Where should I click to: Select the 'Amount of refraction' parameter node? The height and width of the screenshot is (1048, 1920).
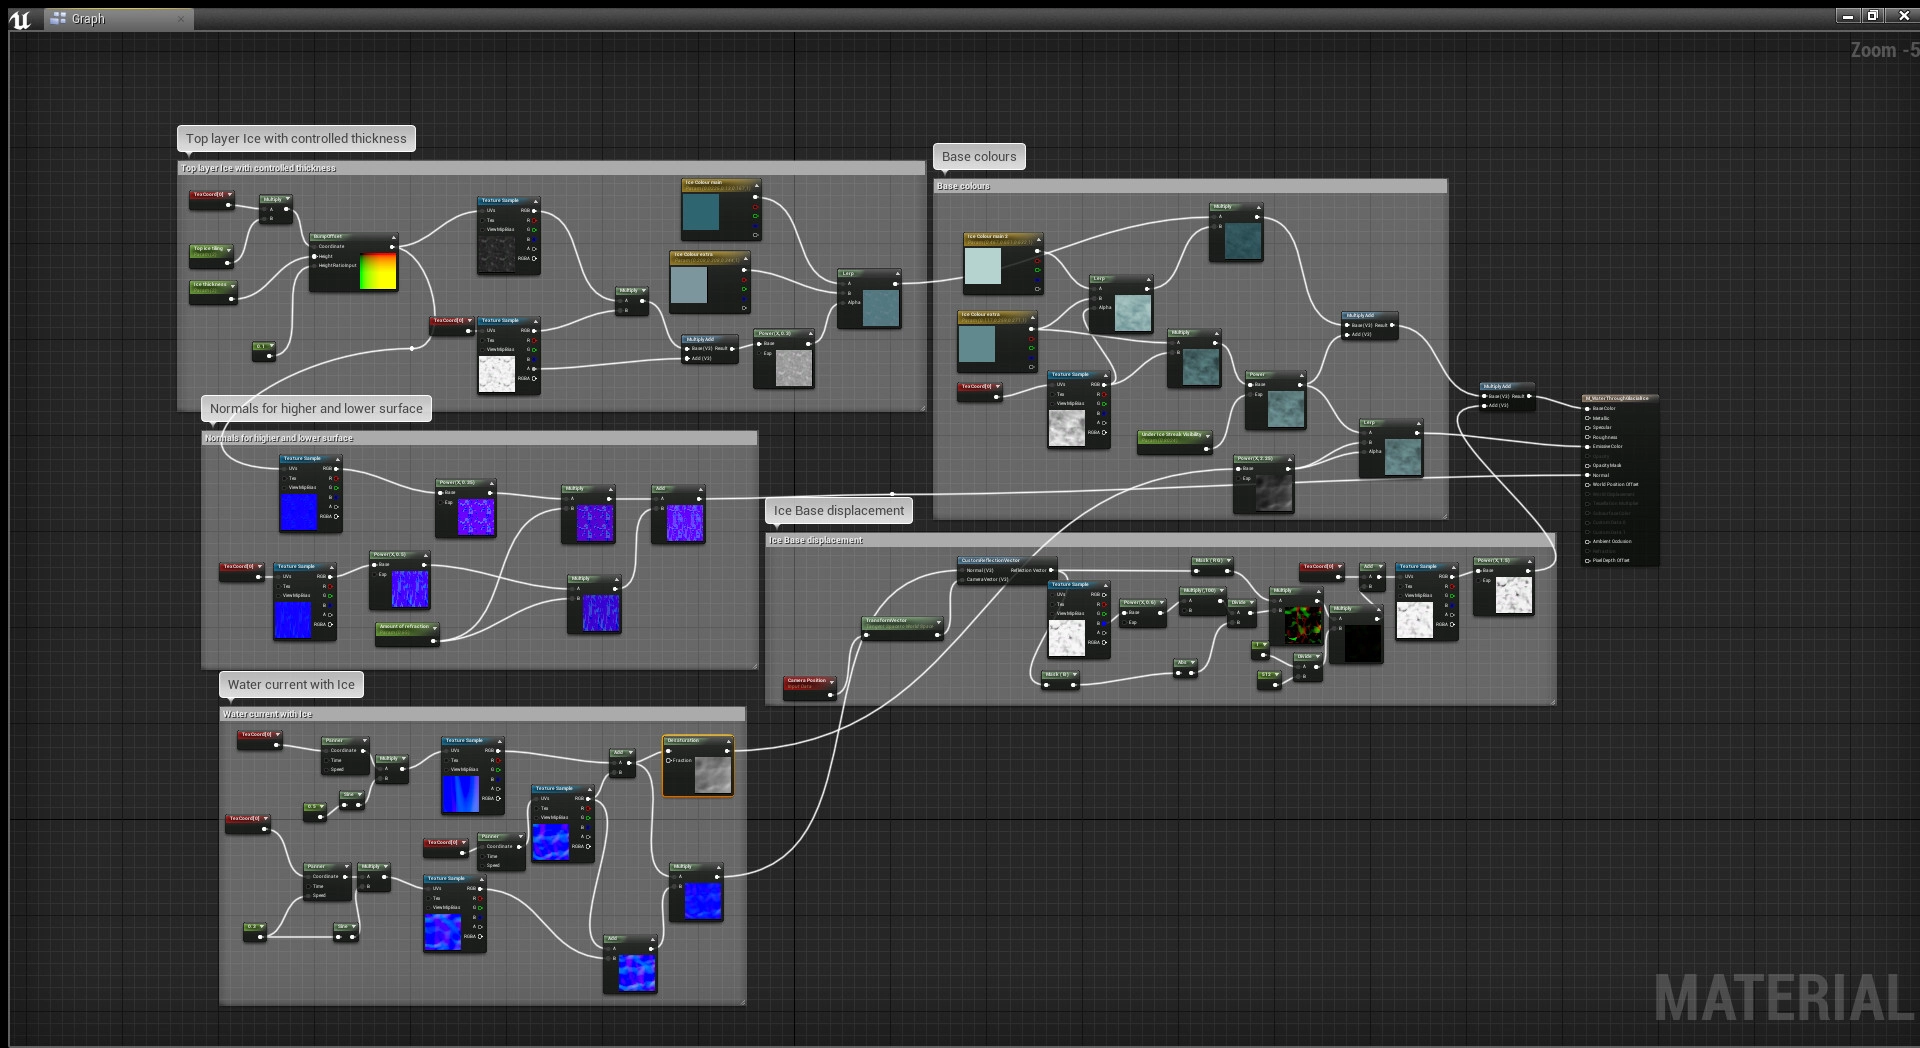coord(405,629)
